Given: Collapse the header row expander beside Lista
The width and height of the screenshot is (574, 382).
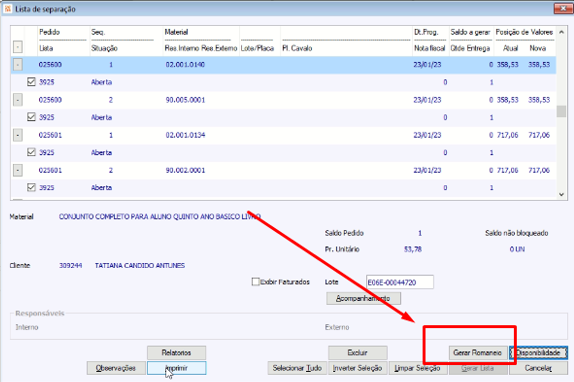Looking at the screenshot, I should coord(18,47).
